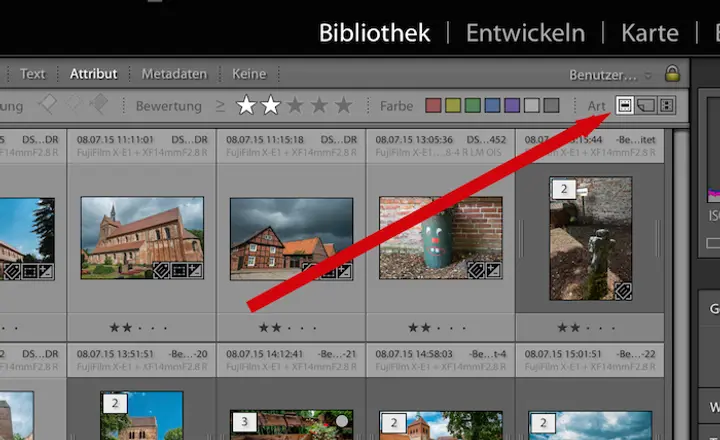Open the Bibliothek module

coord(374,33)
